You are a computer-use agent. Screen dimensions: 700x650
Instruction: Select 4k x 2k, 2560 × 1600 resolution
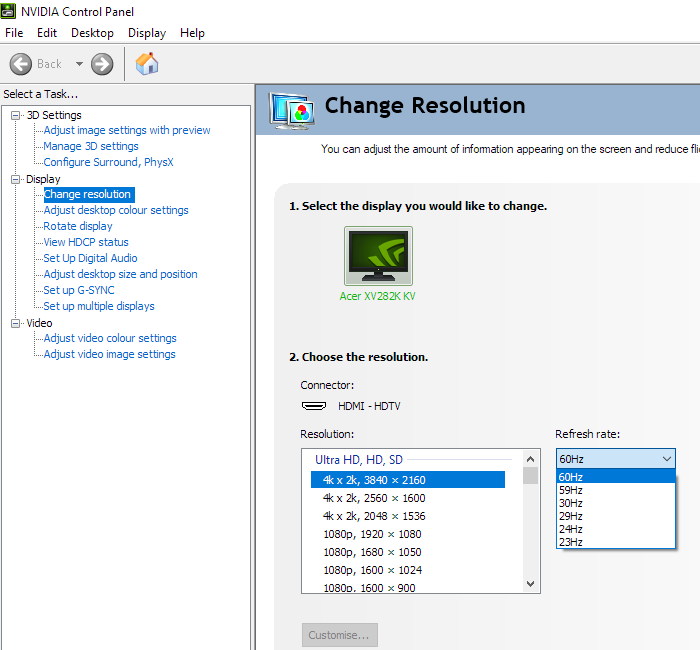click(374, 498)
